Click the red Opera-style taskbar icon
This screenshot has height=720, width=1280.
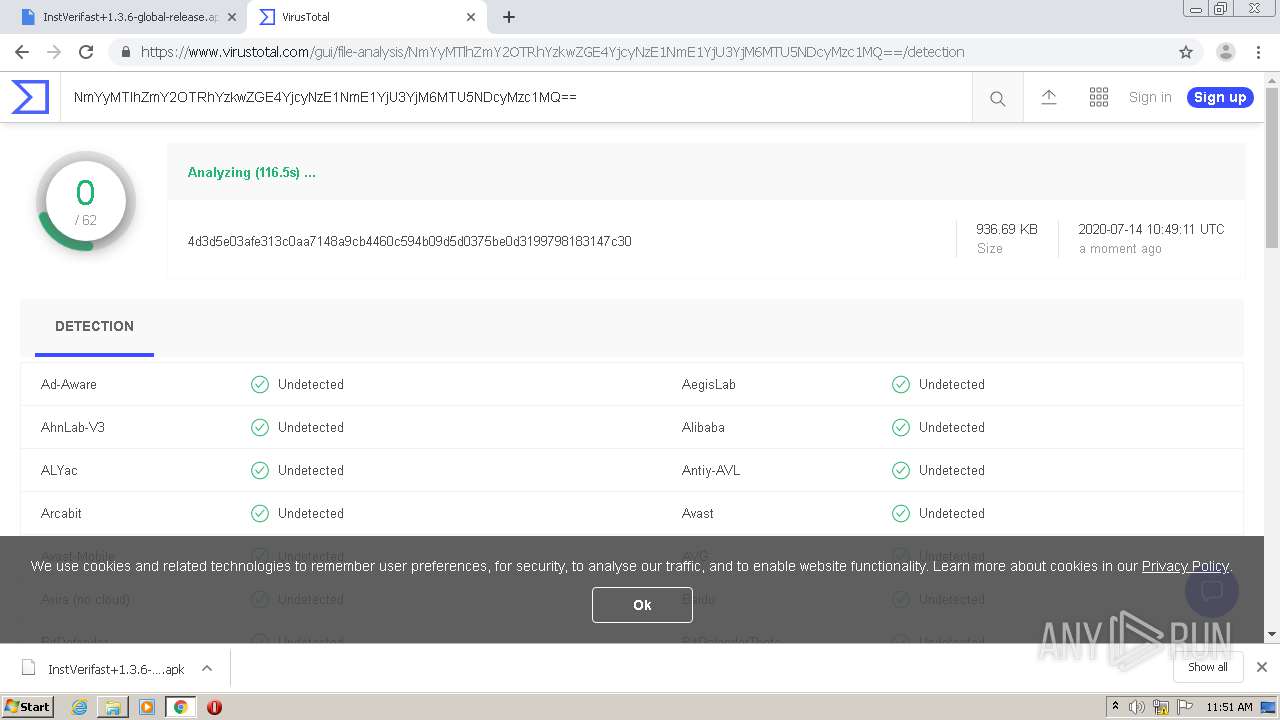(214, 707)
